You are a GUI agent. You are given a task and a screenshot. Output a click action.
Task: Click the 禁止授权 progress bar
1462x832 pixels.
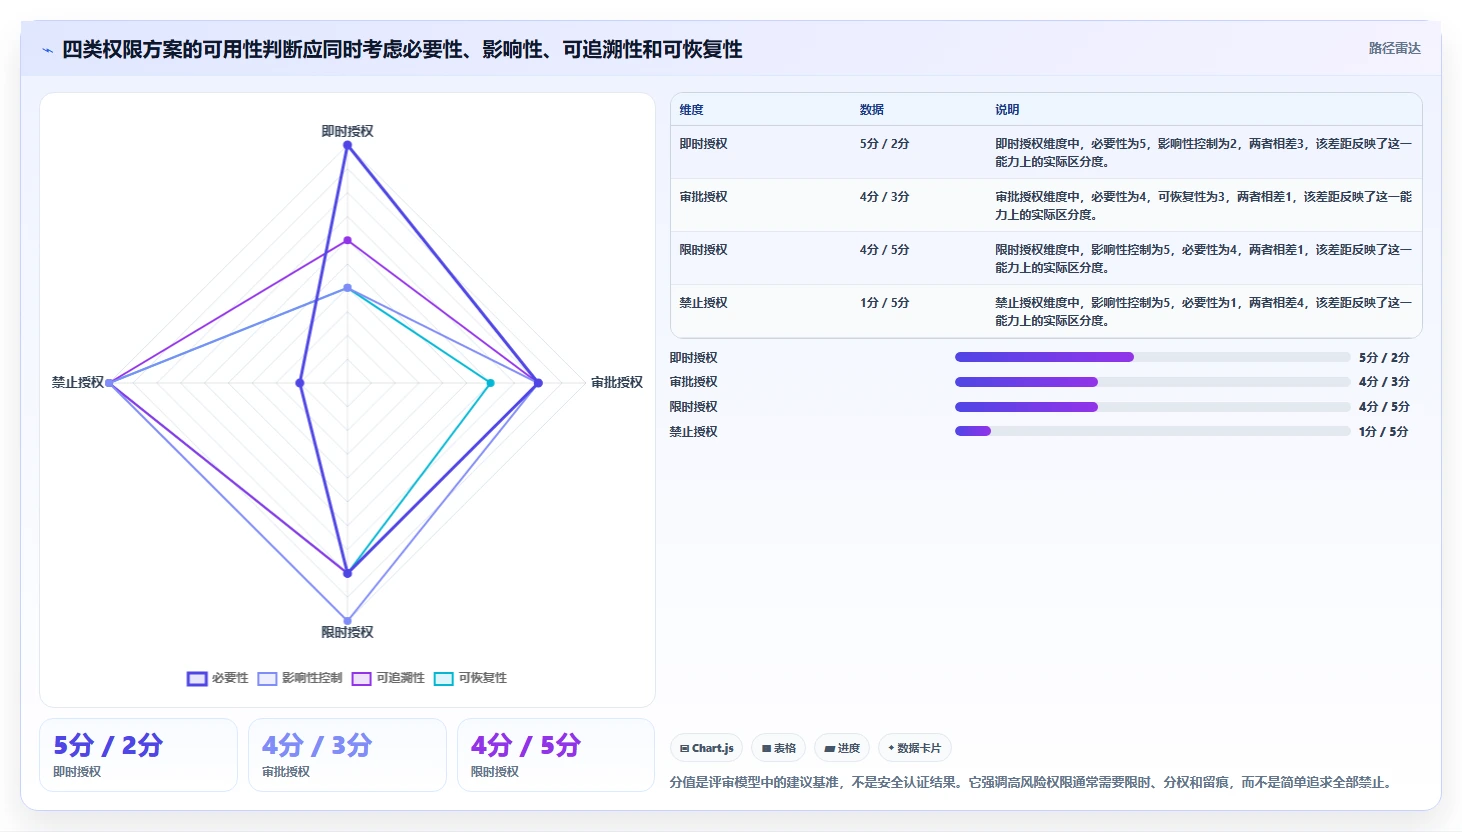point(1152,431)
